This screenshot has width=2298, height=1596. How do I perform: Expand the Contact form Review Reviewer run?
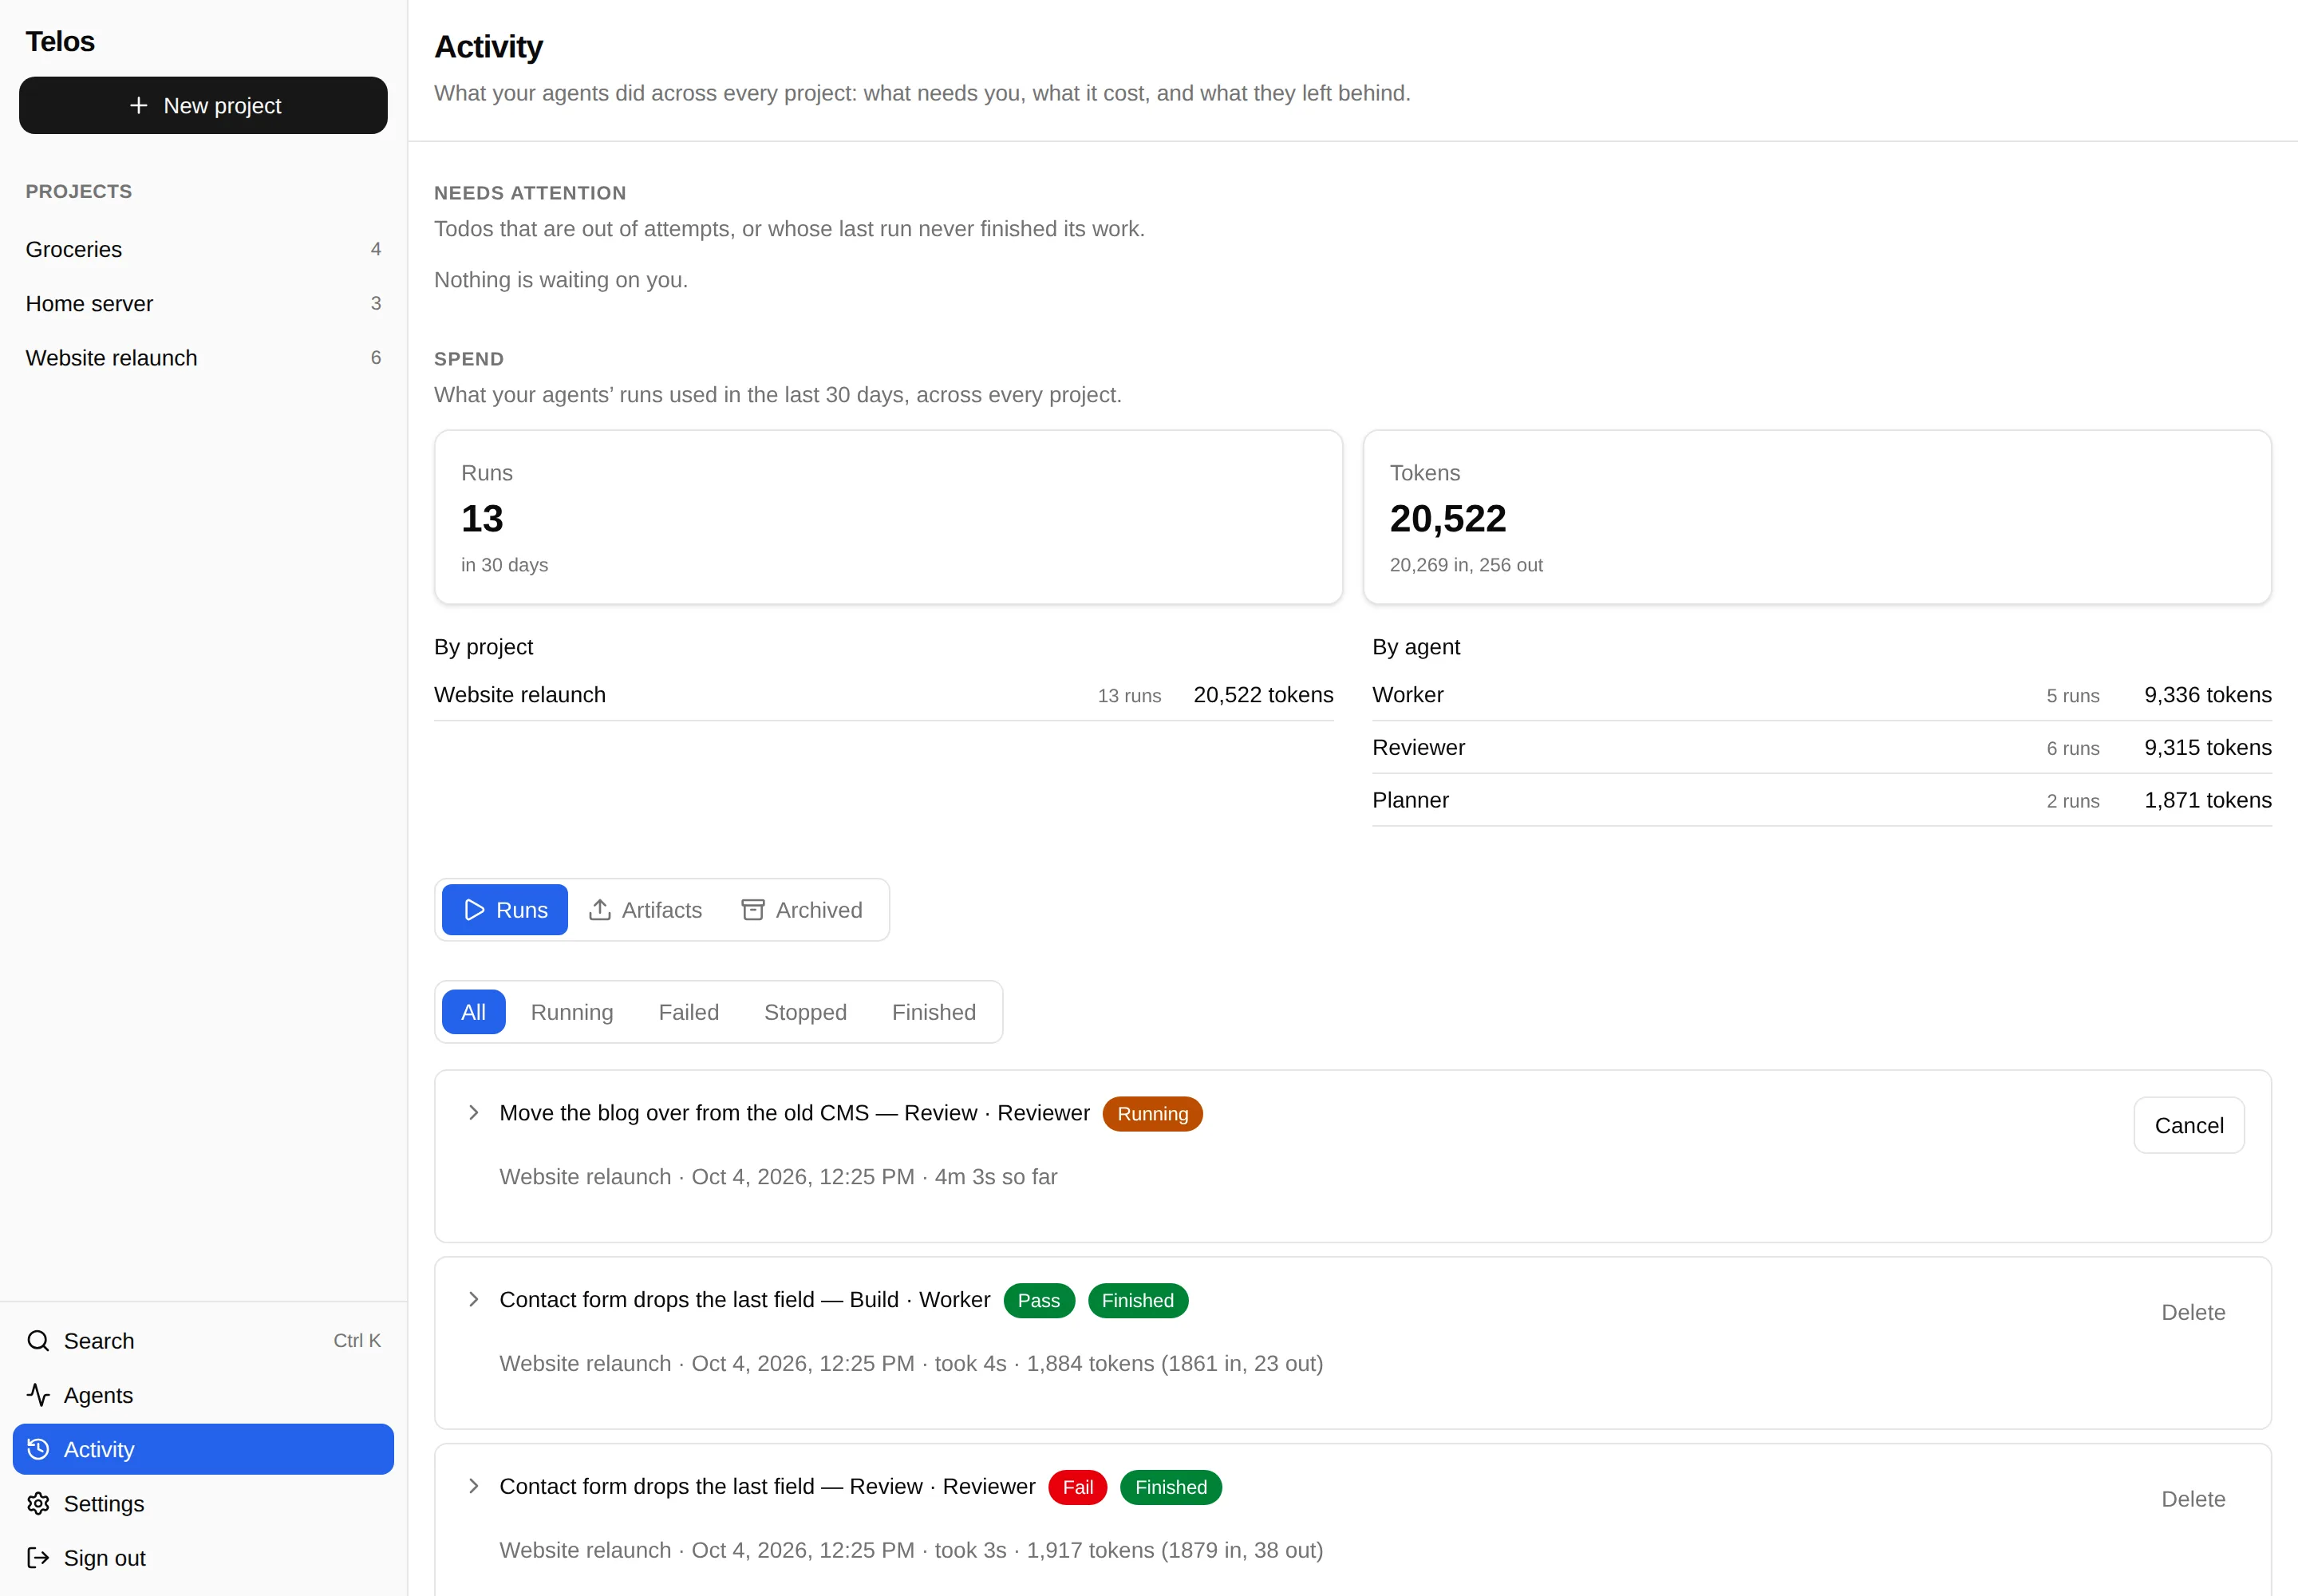click(x=474, y=1486)
